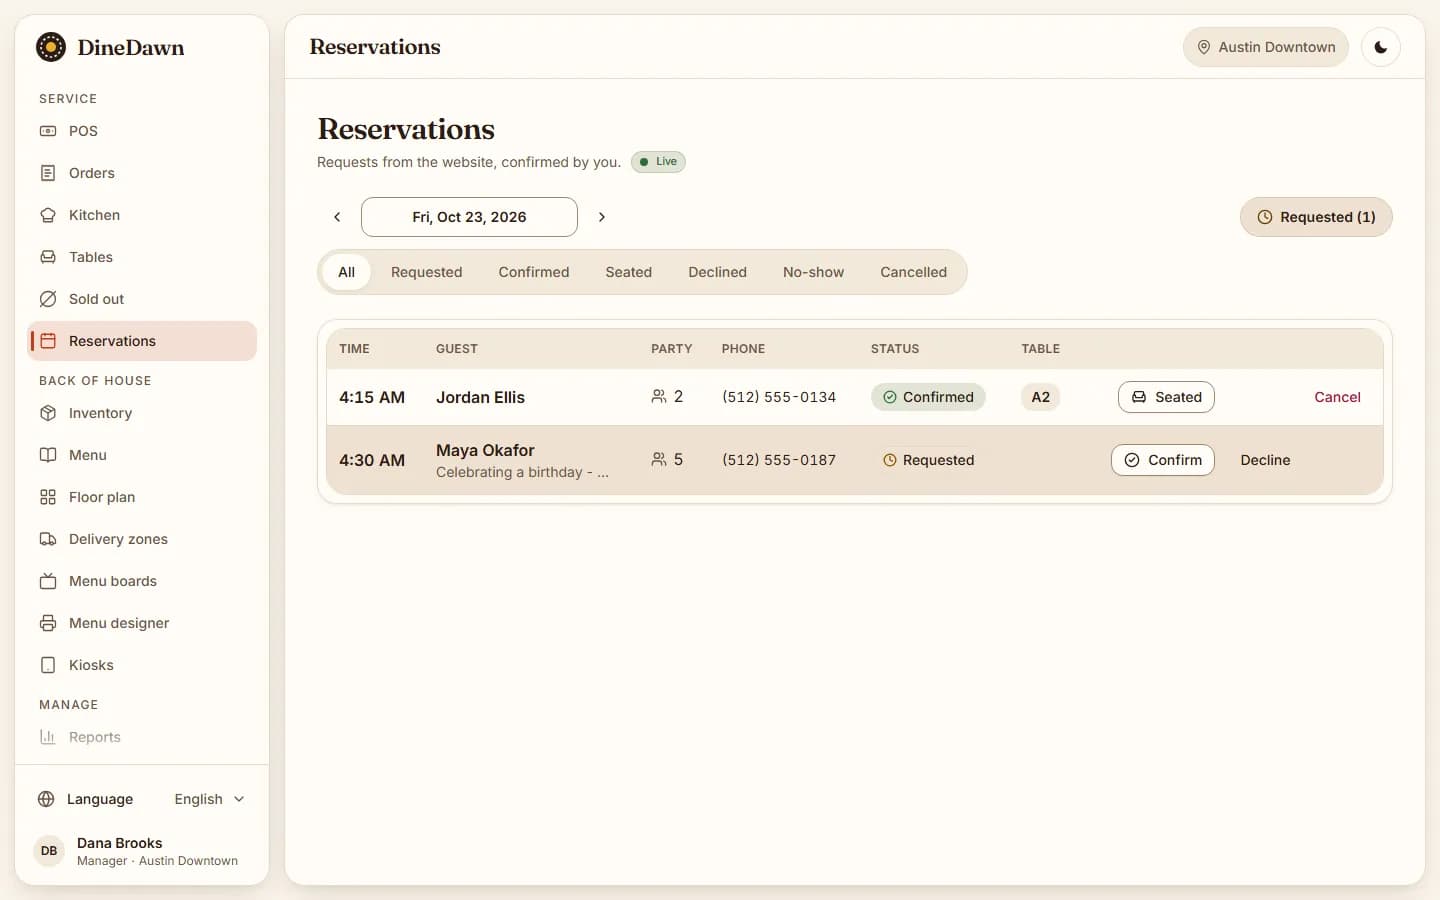
Task: Switch to the No-show filter tab
Action: point(814,272)
